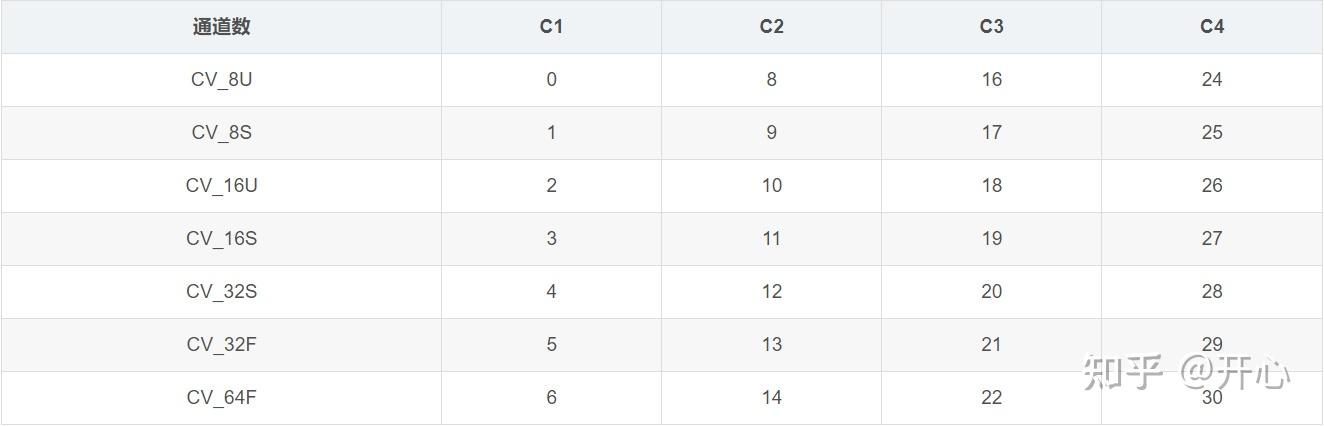Click the CV_64F row label

(221, 398)
